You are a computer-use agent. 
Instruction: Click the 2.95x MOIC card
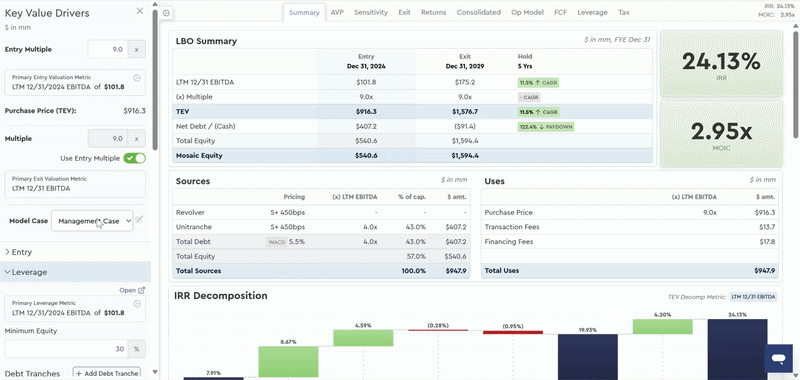point(721,134)
